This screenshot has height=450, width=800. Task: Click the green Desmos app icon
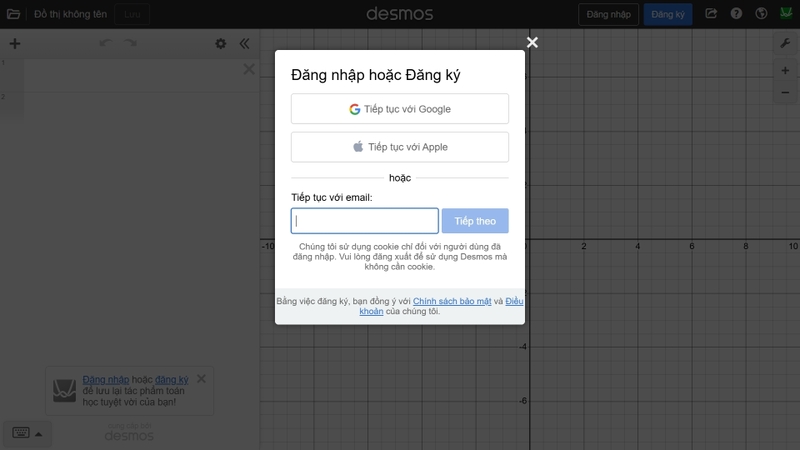[x=786, y=14]
